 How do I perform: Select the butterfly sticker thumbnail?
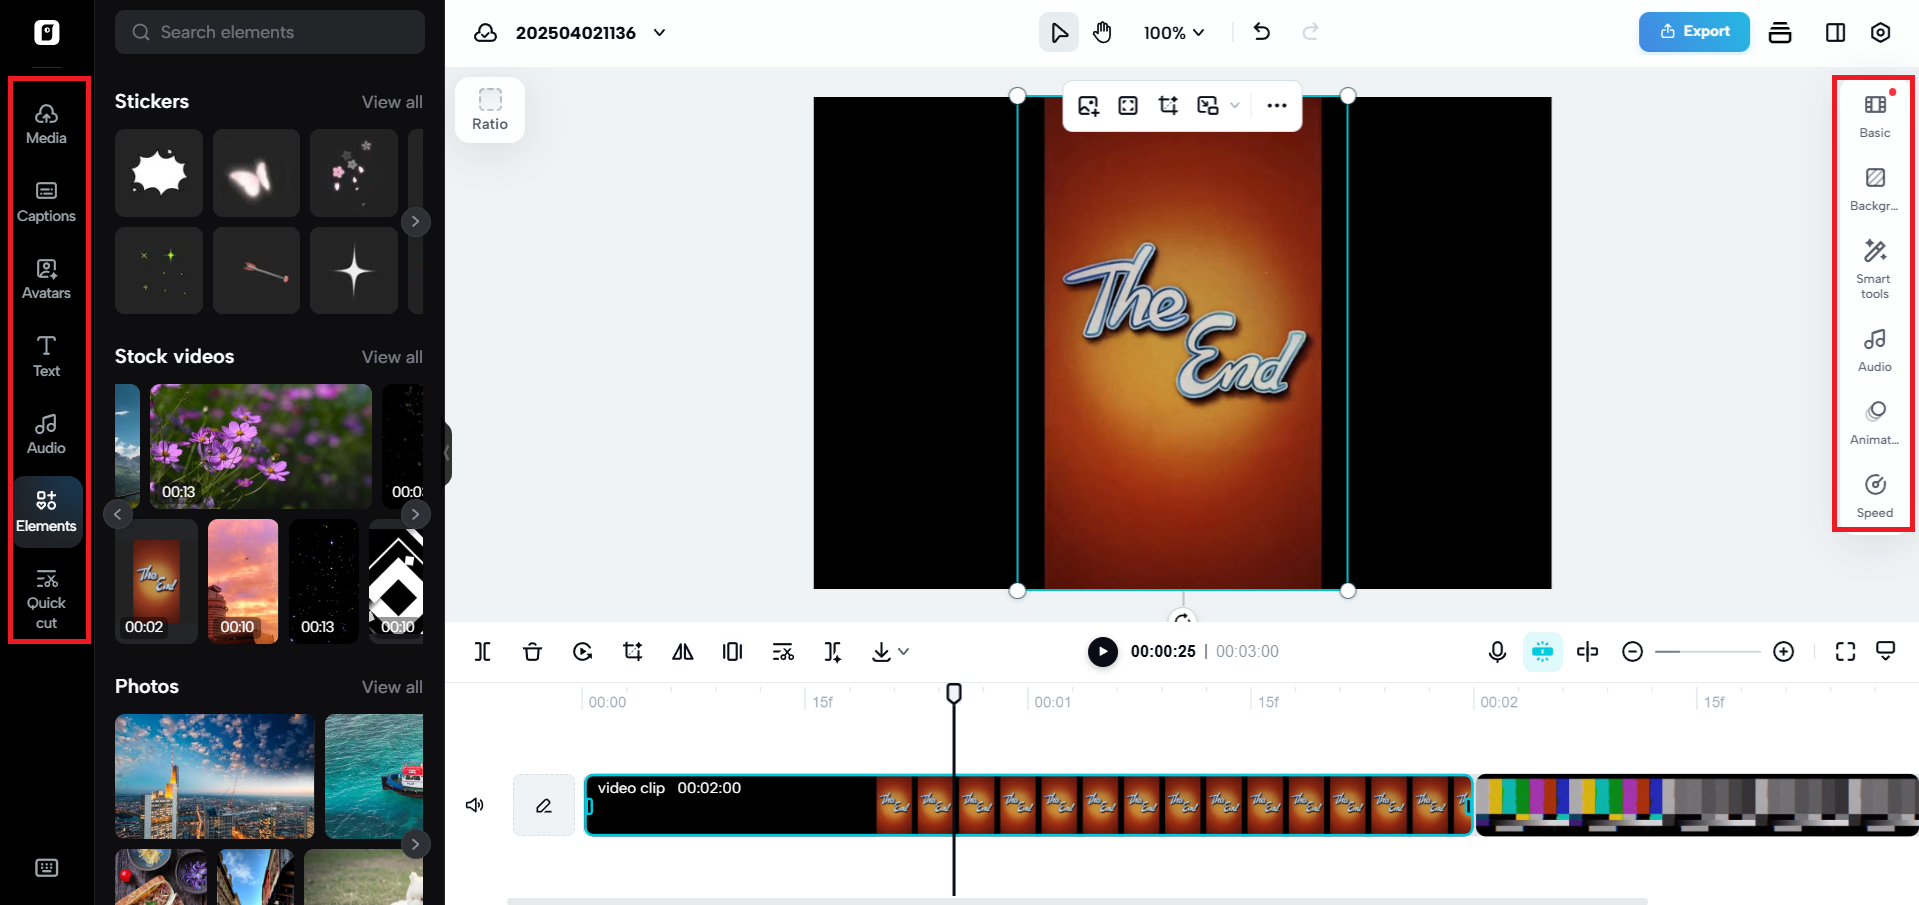pos(256,172)
